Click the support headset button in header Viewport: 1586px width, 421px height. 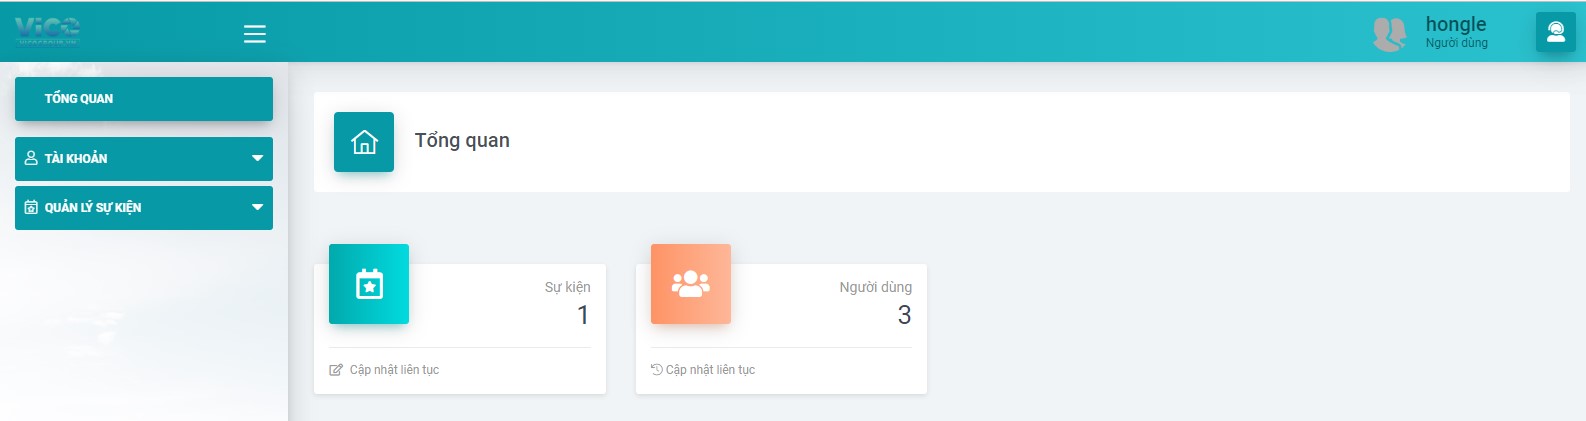[x=1555, y=32]
